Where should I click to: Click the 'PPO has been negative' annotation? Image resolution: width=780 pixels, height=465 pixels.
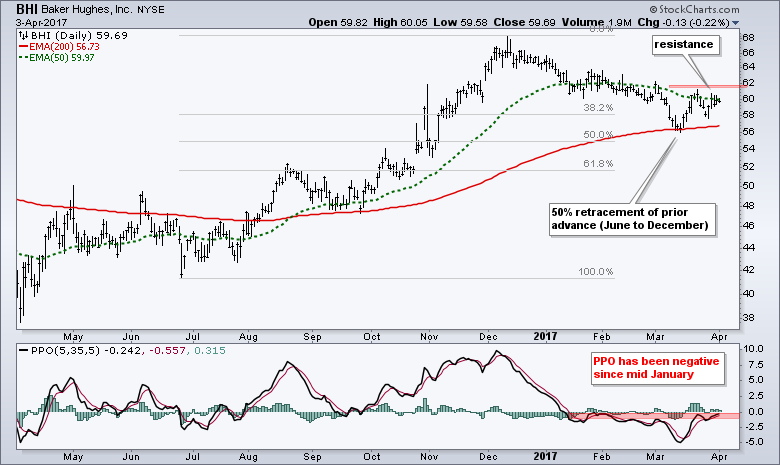tap(656, 368)
